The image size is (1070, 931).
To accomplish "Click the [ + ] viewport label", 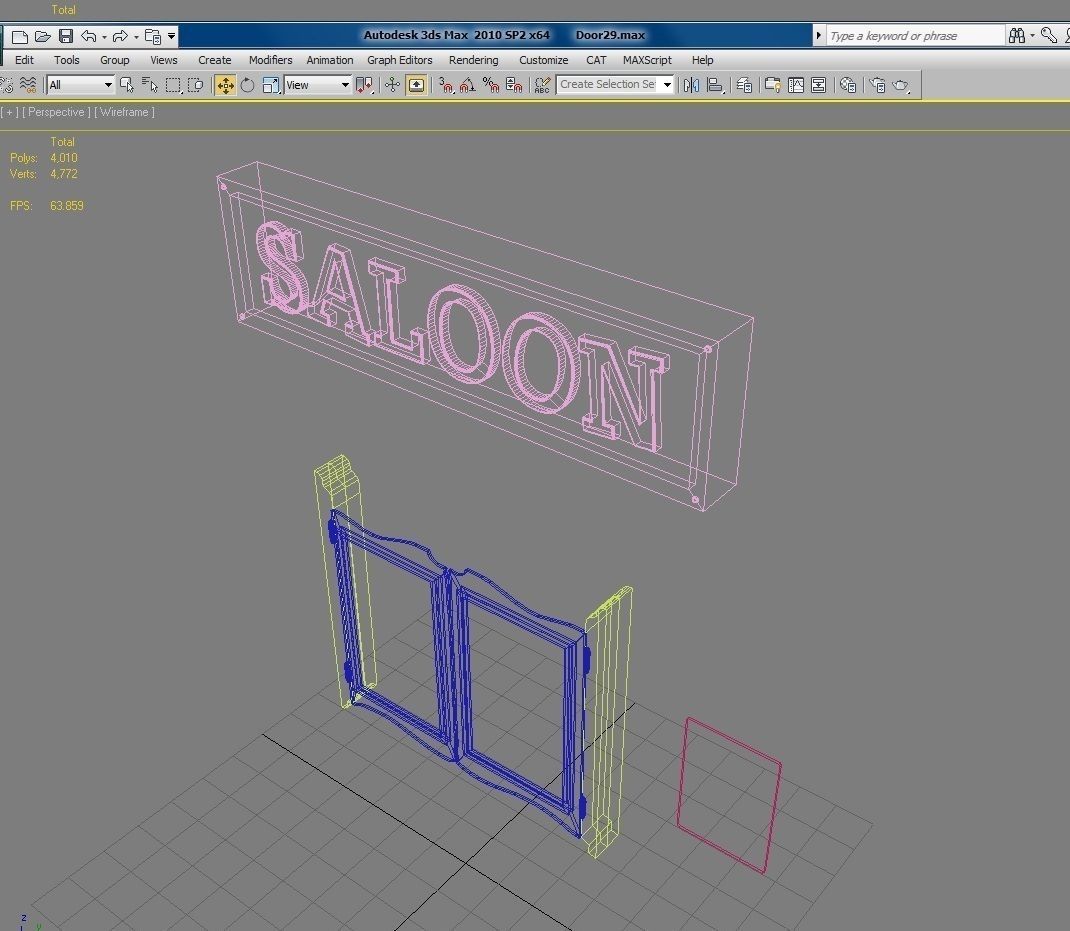I will coord(10,112).
